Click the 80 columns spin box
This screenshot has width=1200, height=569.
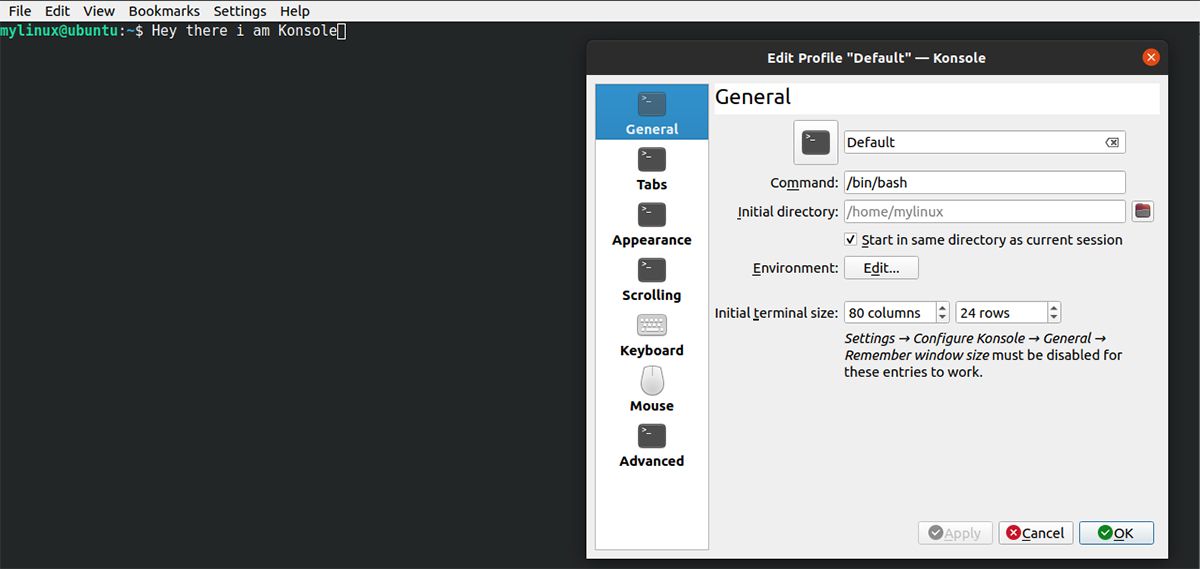click(897, 313)
